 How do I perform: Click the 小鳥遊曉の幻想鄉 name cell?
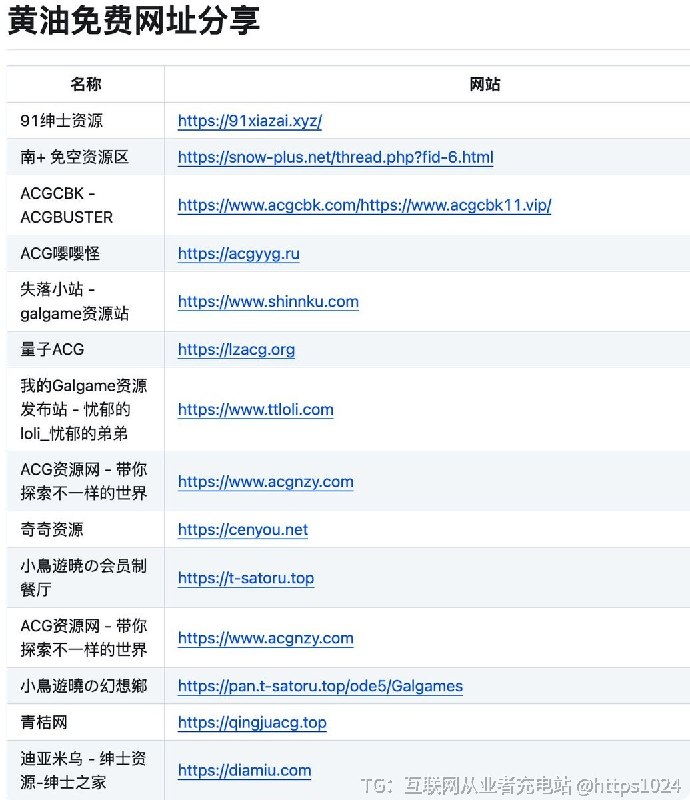tap(84, 686)
